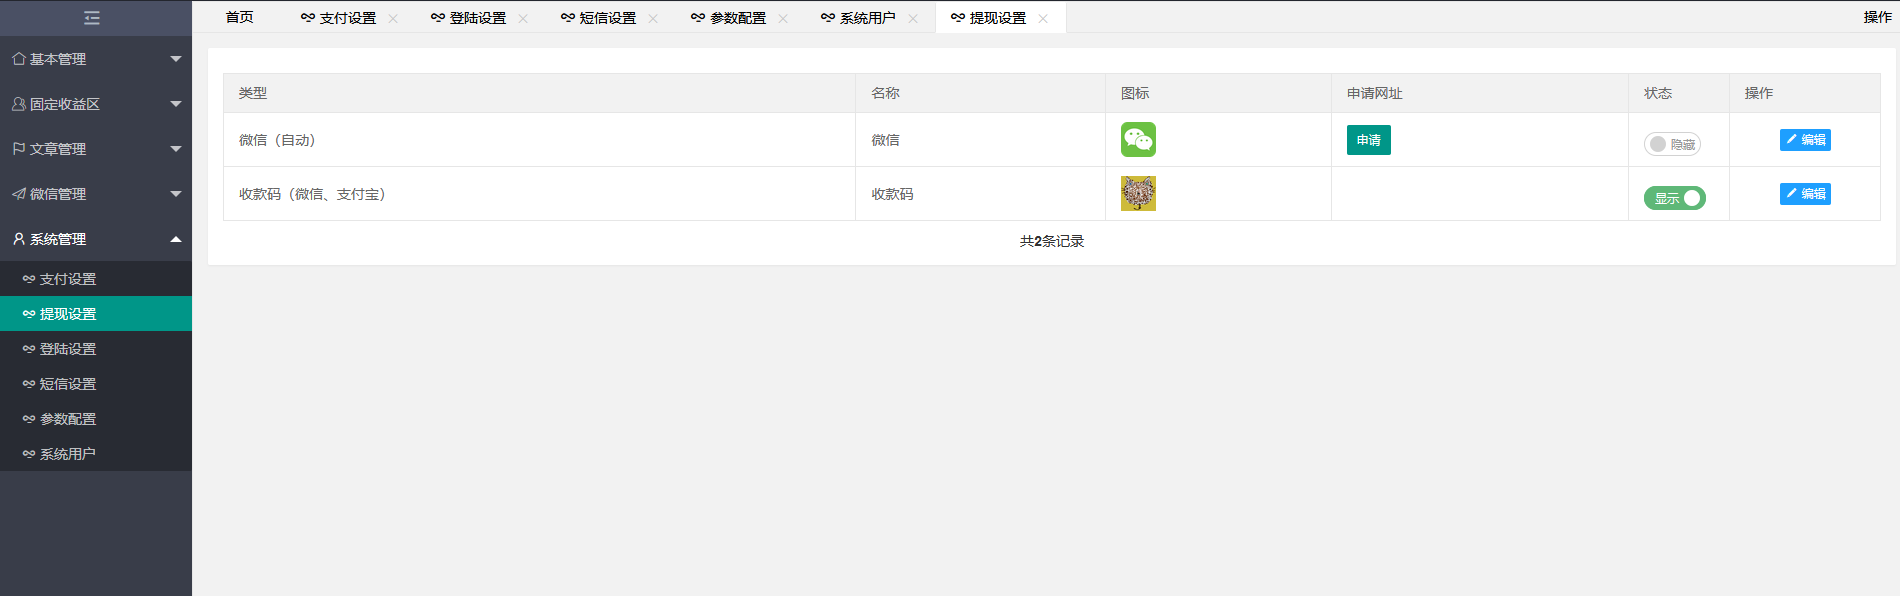Toggle 微信 row status from 隐藏
Viewport: 1900px width, 596px height.
[x=1672, y=144]
